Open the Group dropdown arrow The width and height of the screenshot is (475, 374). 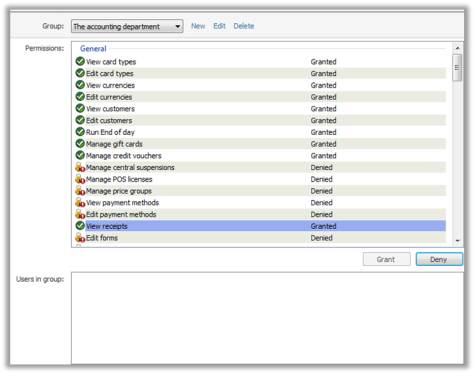178,26
